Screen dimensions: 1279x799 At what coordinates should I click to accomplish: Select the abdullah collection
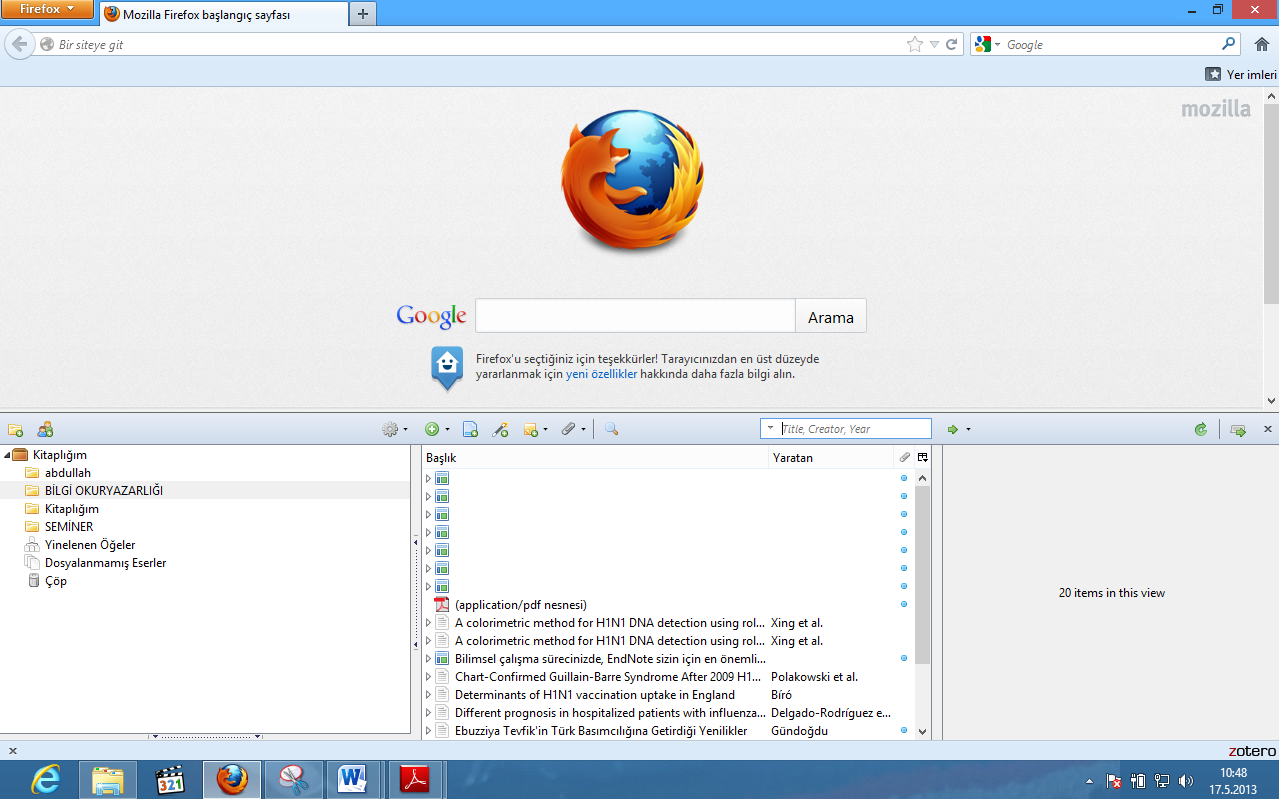[68, 473]
